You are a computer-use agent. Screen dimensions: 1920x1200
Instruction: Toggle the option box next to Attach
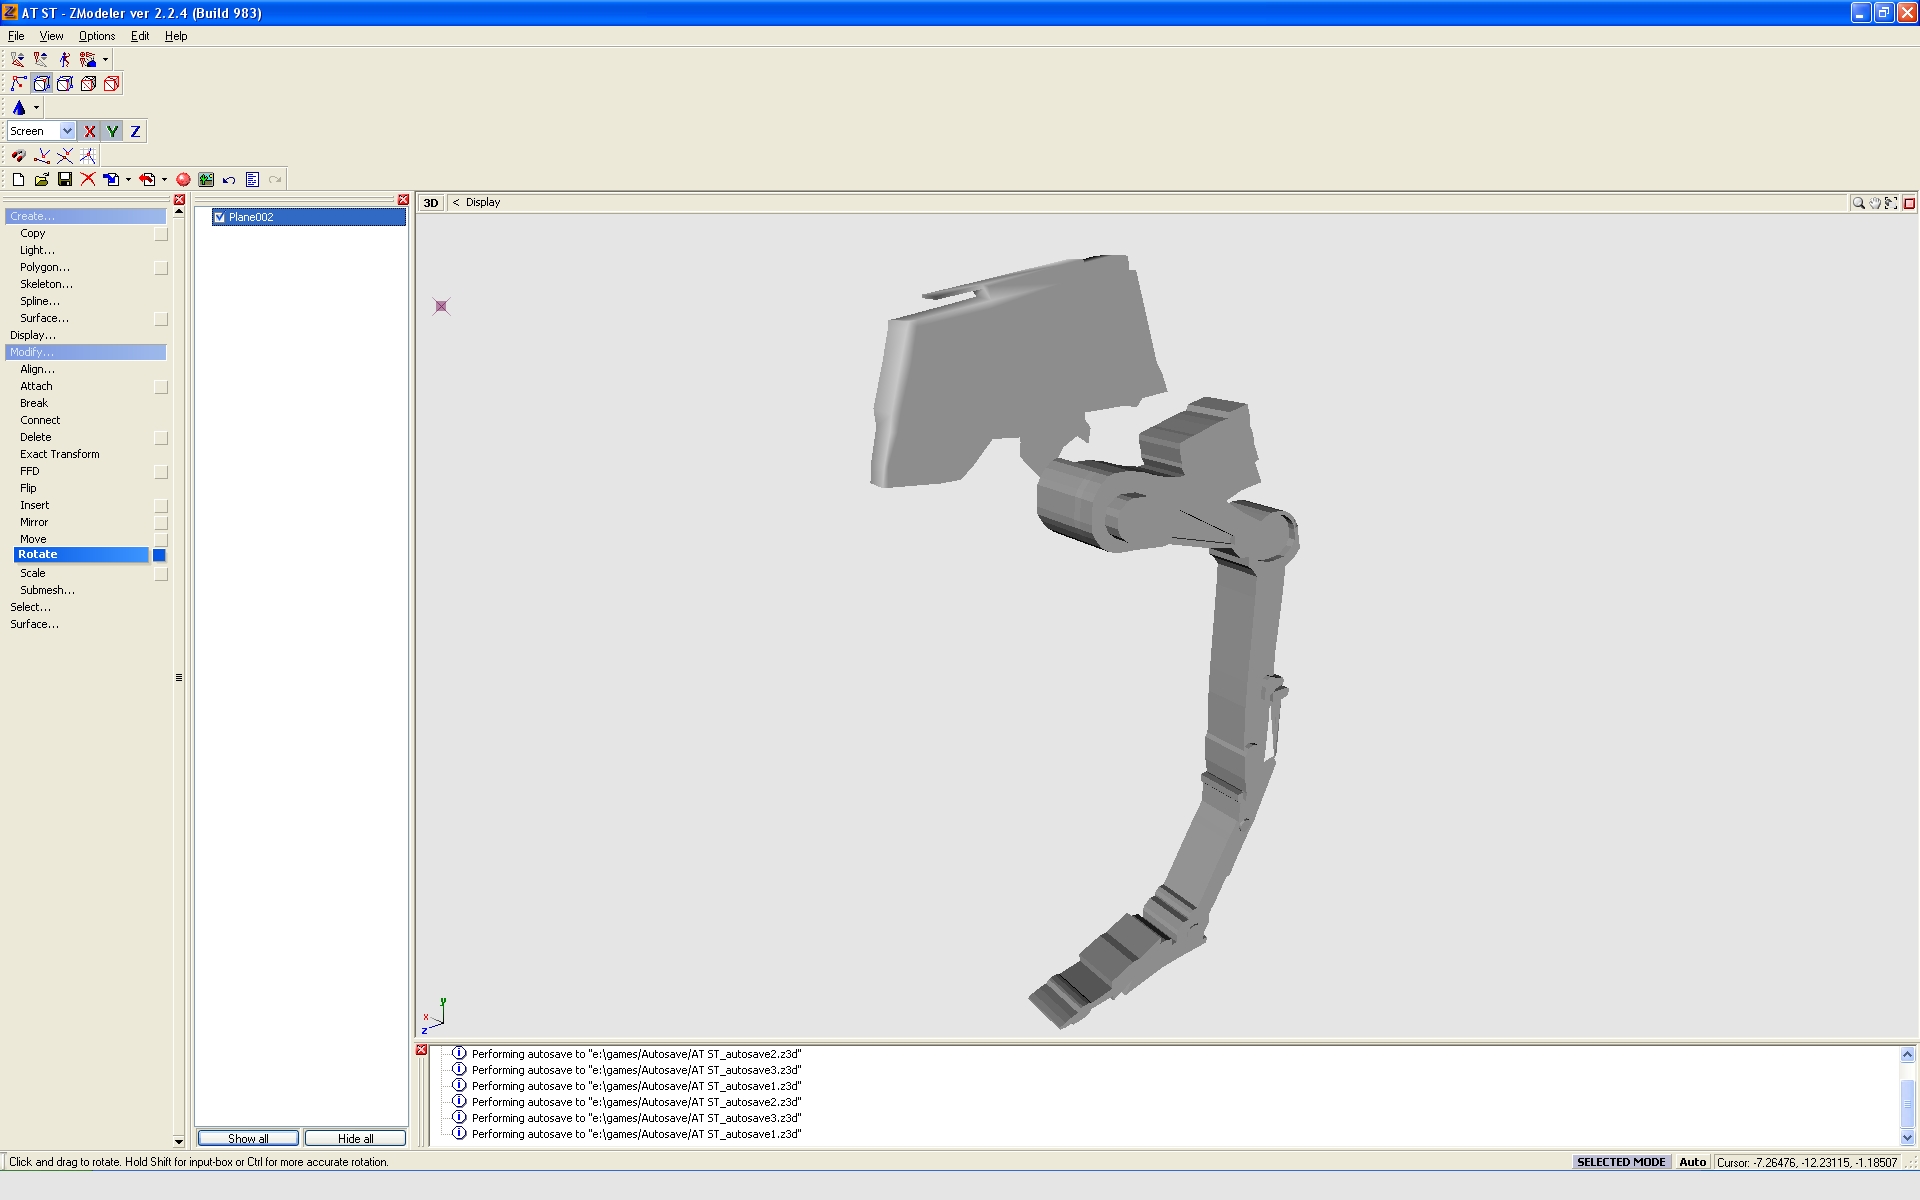tap(160, 387)
